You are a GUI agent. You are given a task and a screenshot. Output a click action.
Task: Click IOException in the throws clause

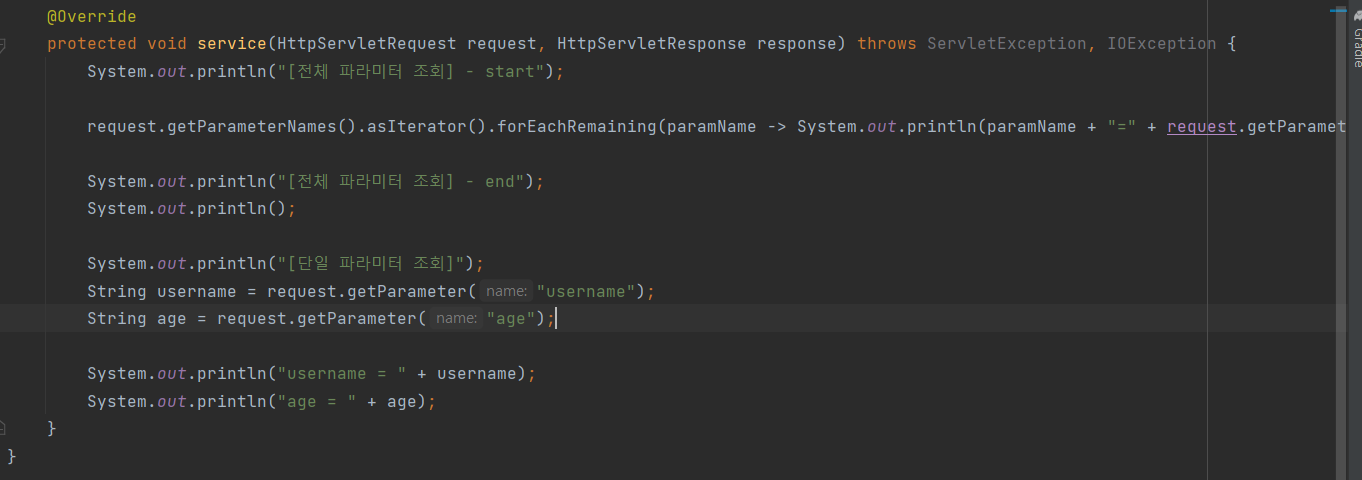click(x=1161, y=44)
